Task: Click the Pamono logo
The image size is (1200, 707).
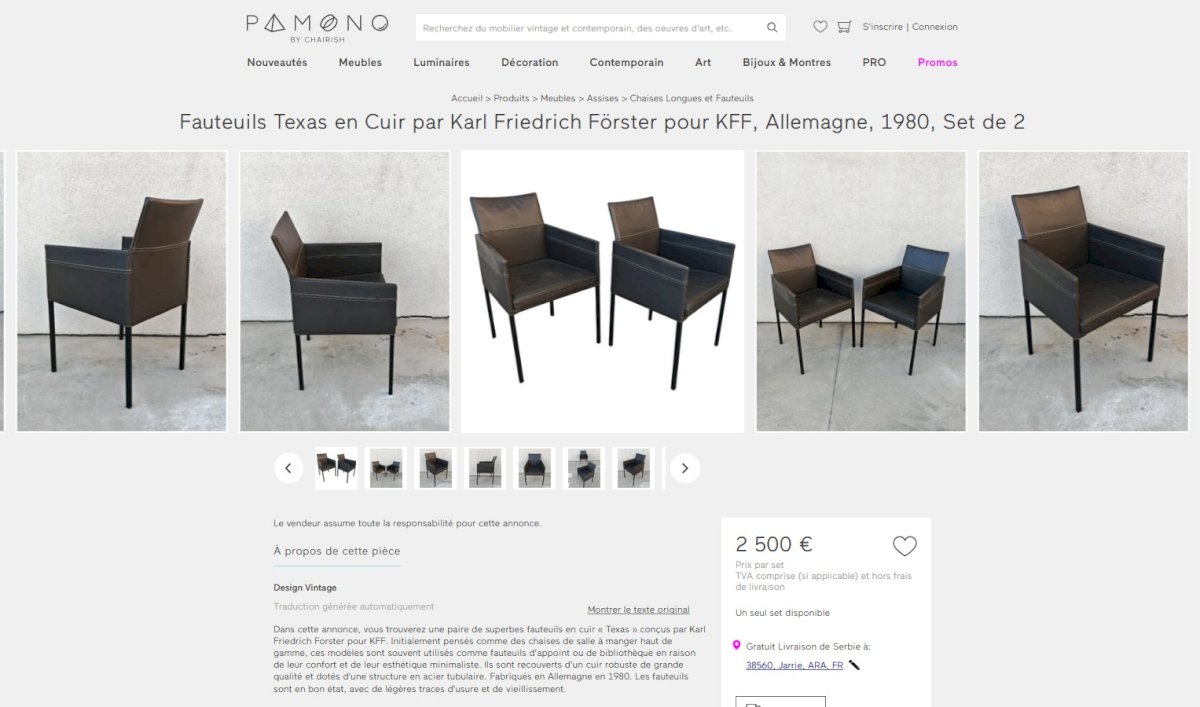Action: click(317, 27)
